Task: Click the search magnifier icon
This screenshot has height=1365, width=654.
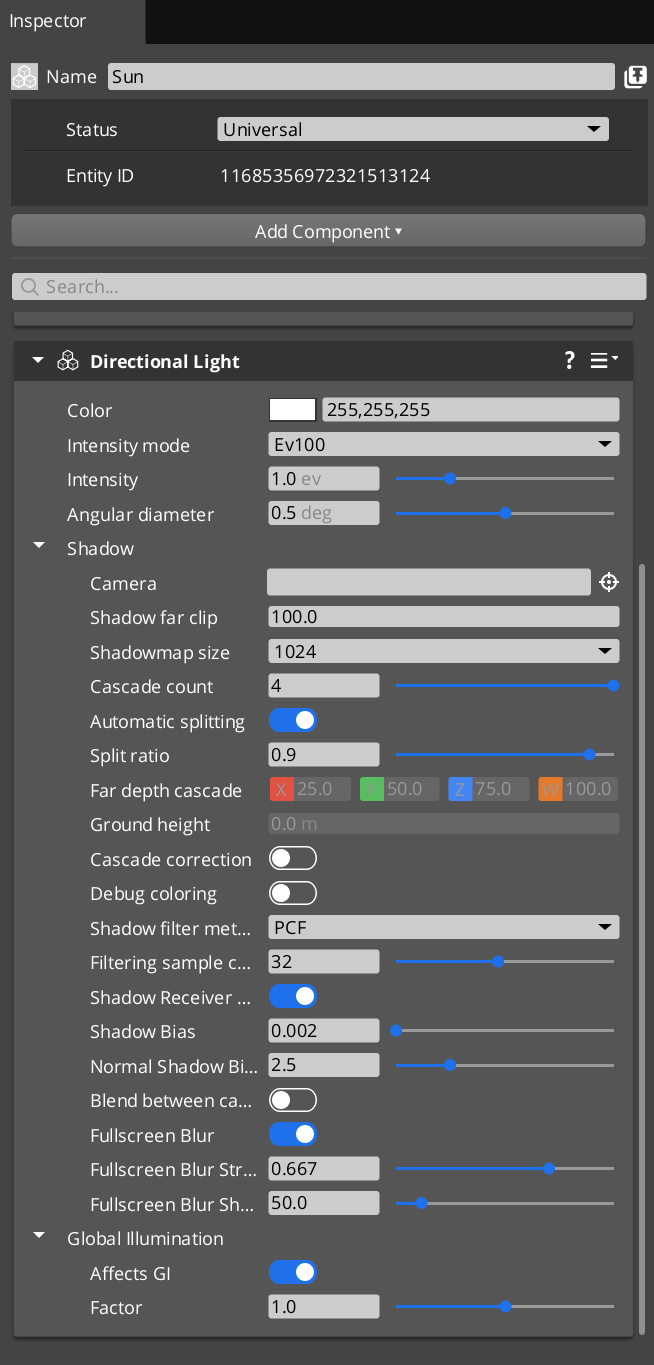Action: click(x=30, y=287)
